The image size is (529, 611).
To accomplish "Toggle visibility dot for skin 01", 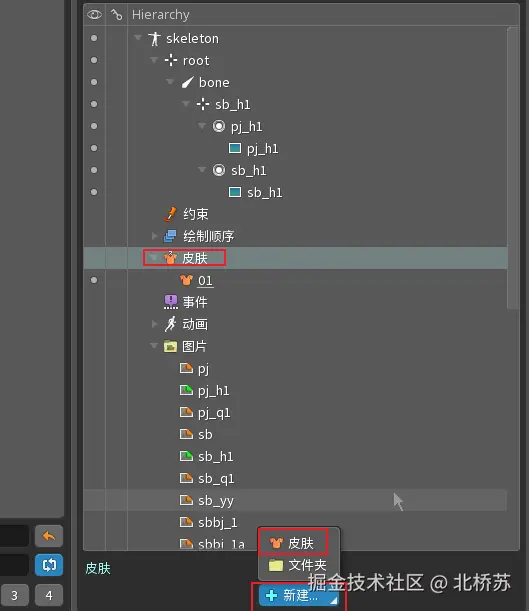I will click(94, 280).
